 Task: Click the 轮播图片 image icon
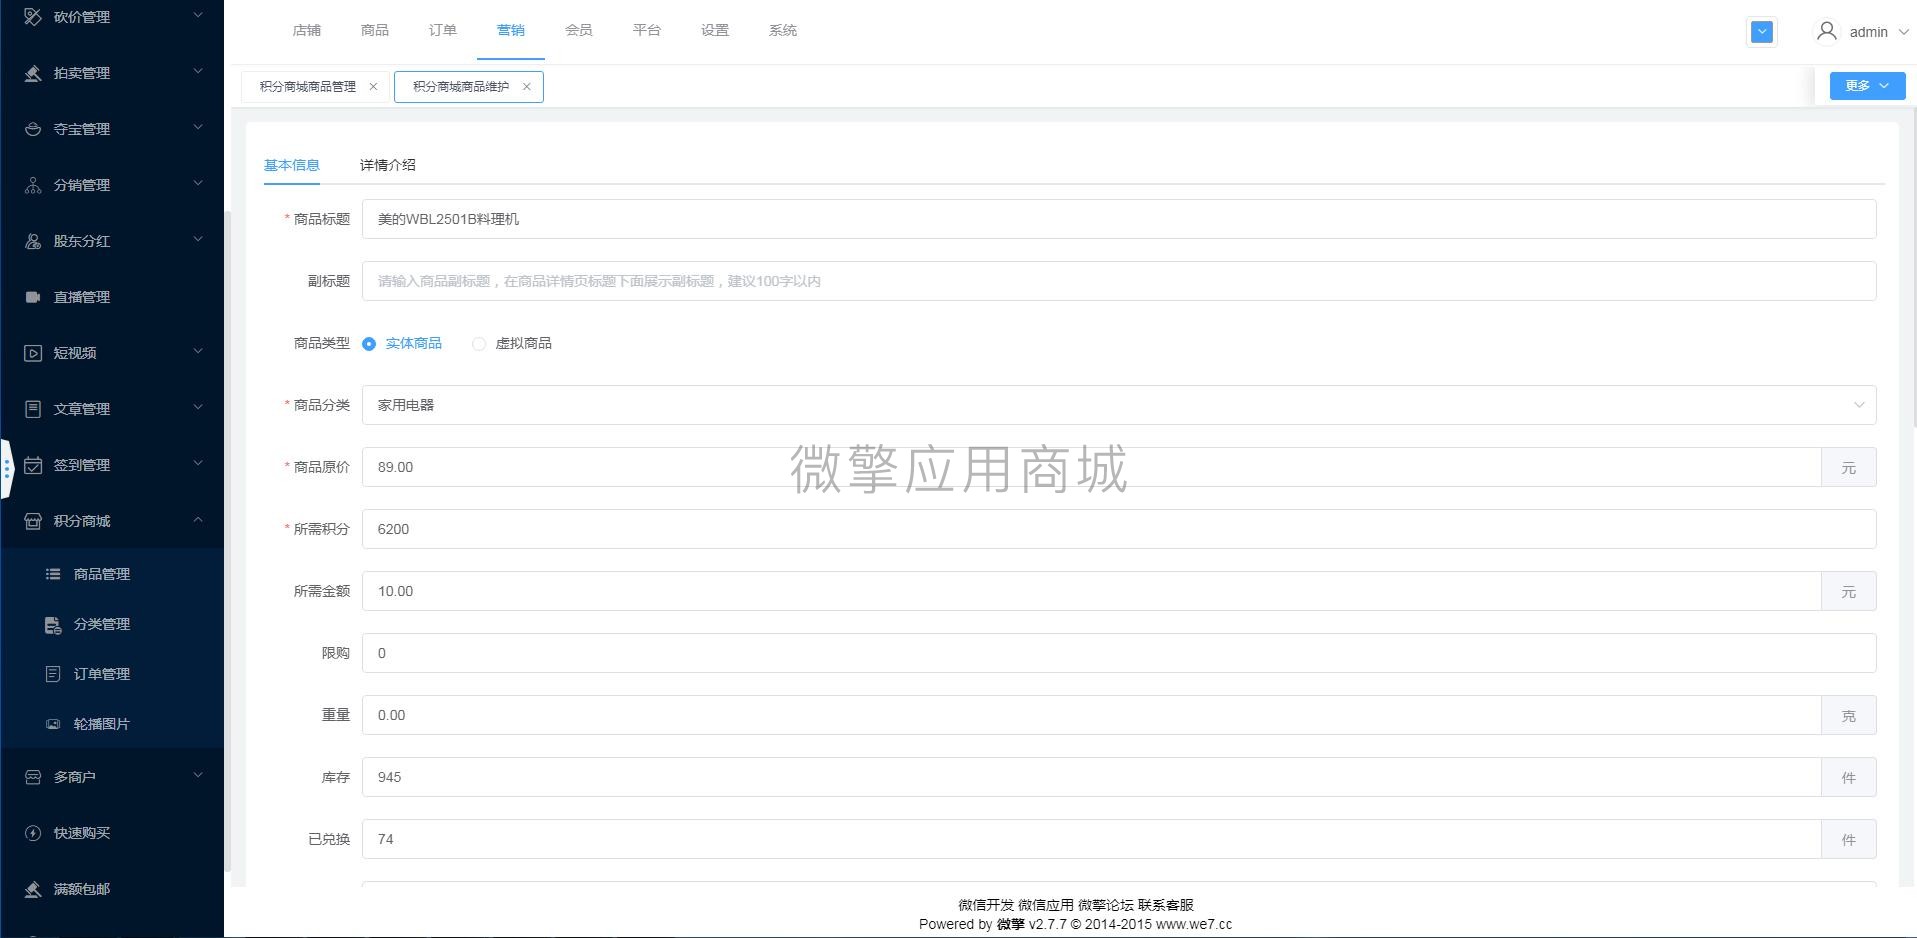coord(53,724)
